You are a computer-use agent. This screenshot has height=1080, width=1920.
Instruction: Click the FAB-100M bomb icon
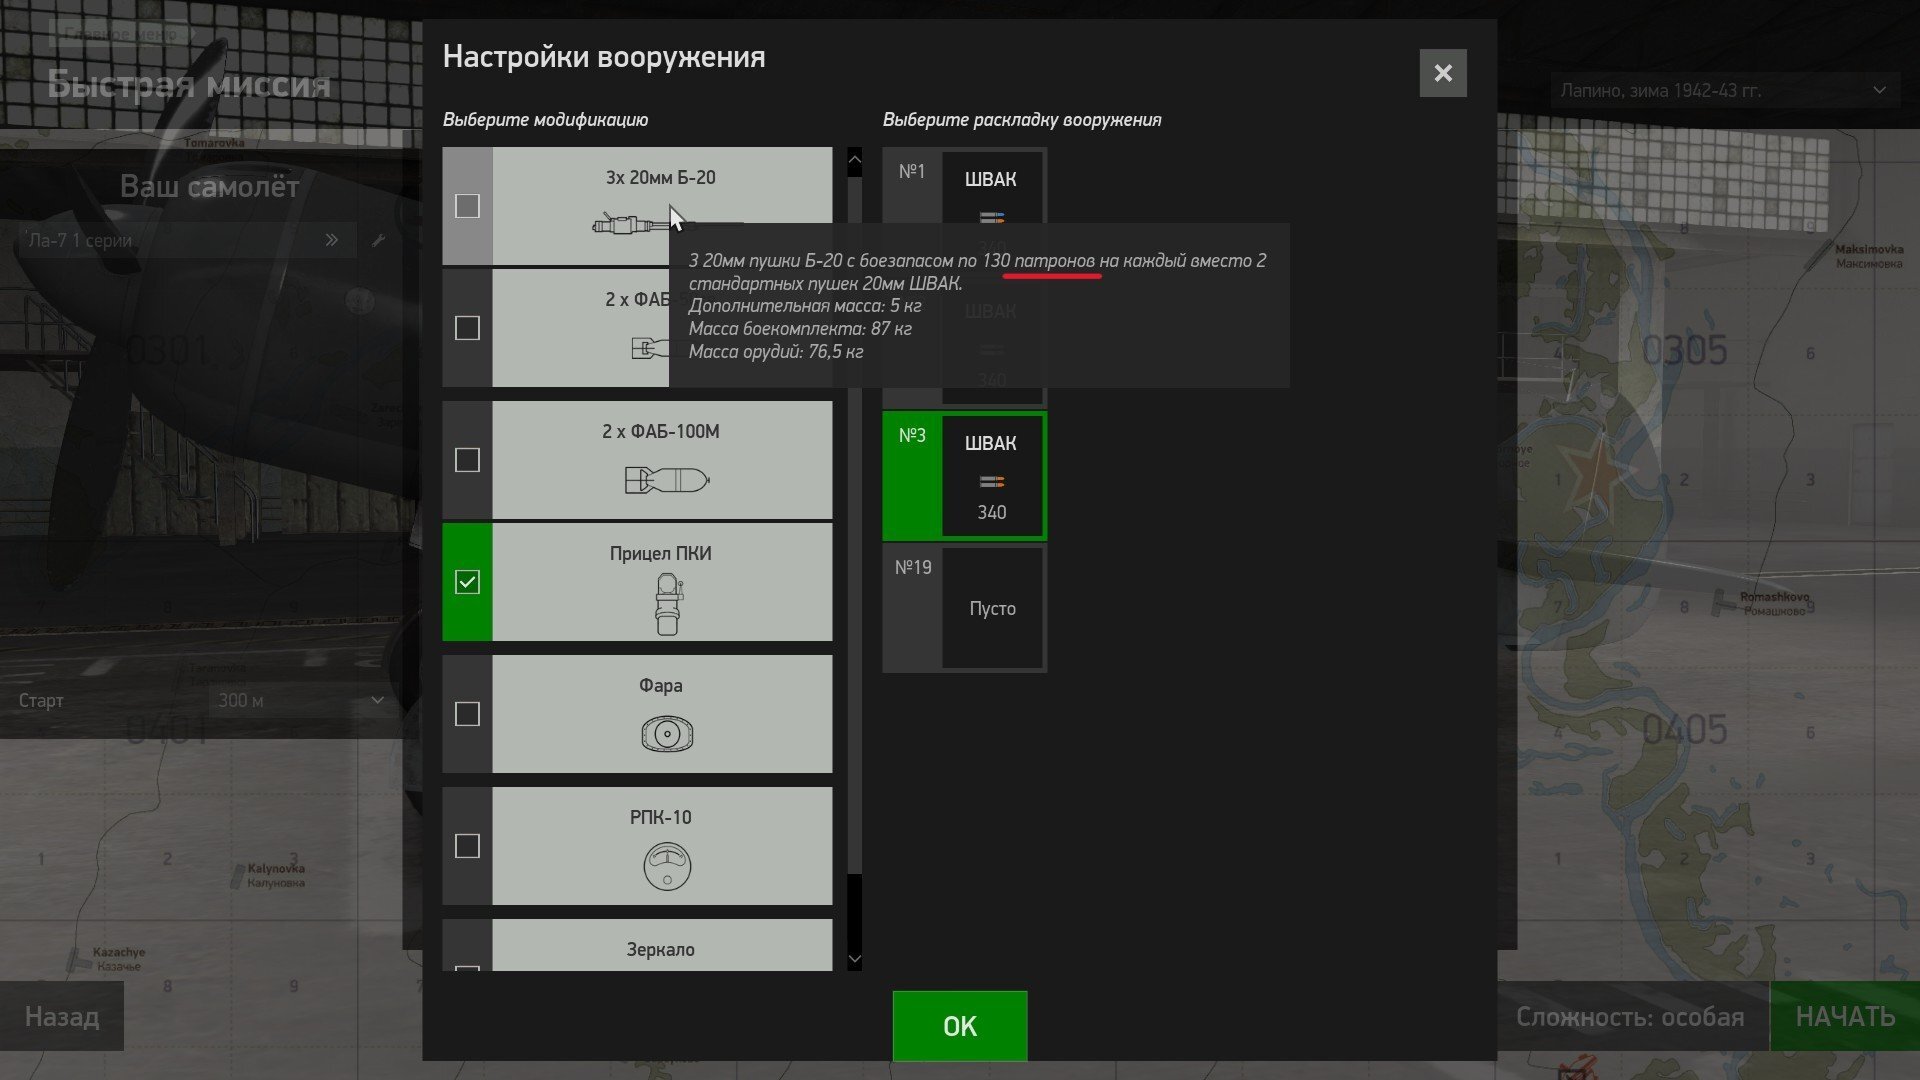tap(667, 481)
